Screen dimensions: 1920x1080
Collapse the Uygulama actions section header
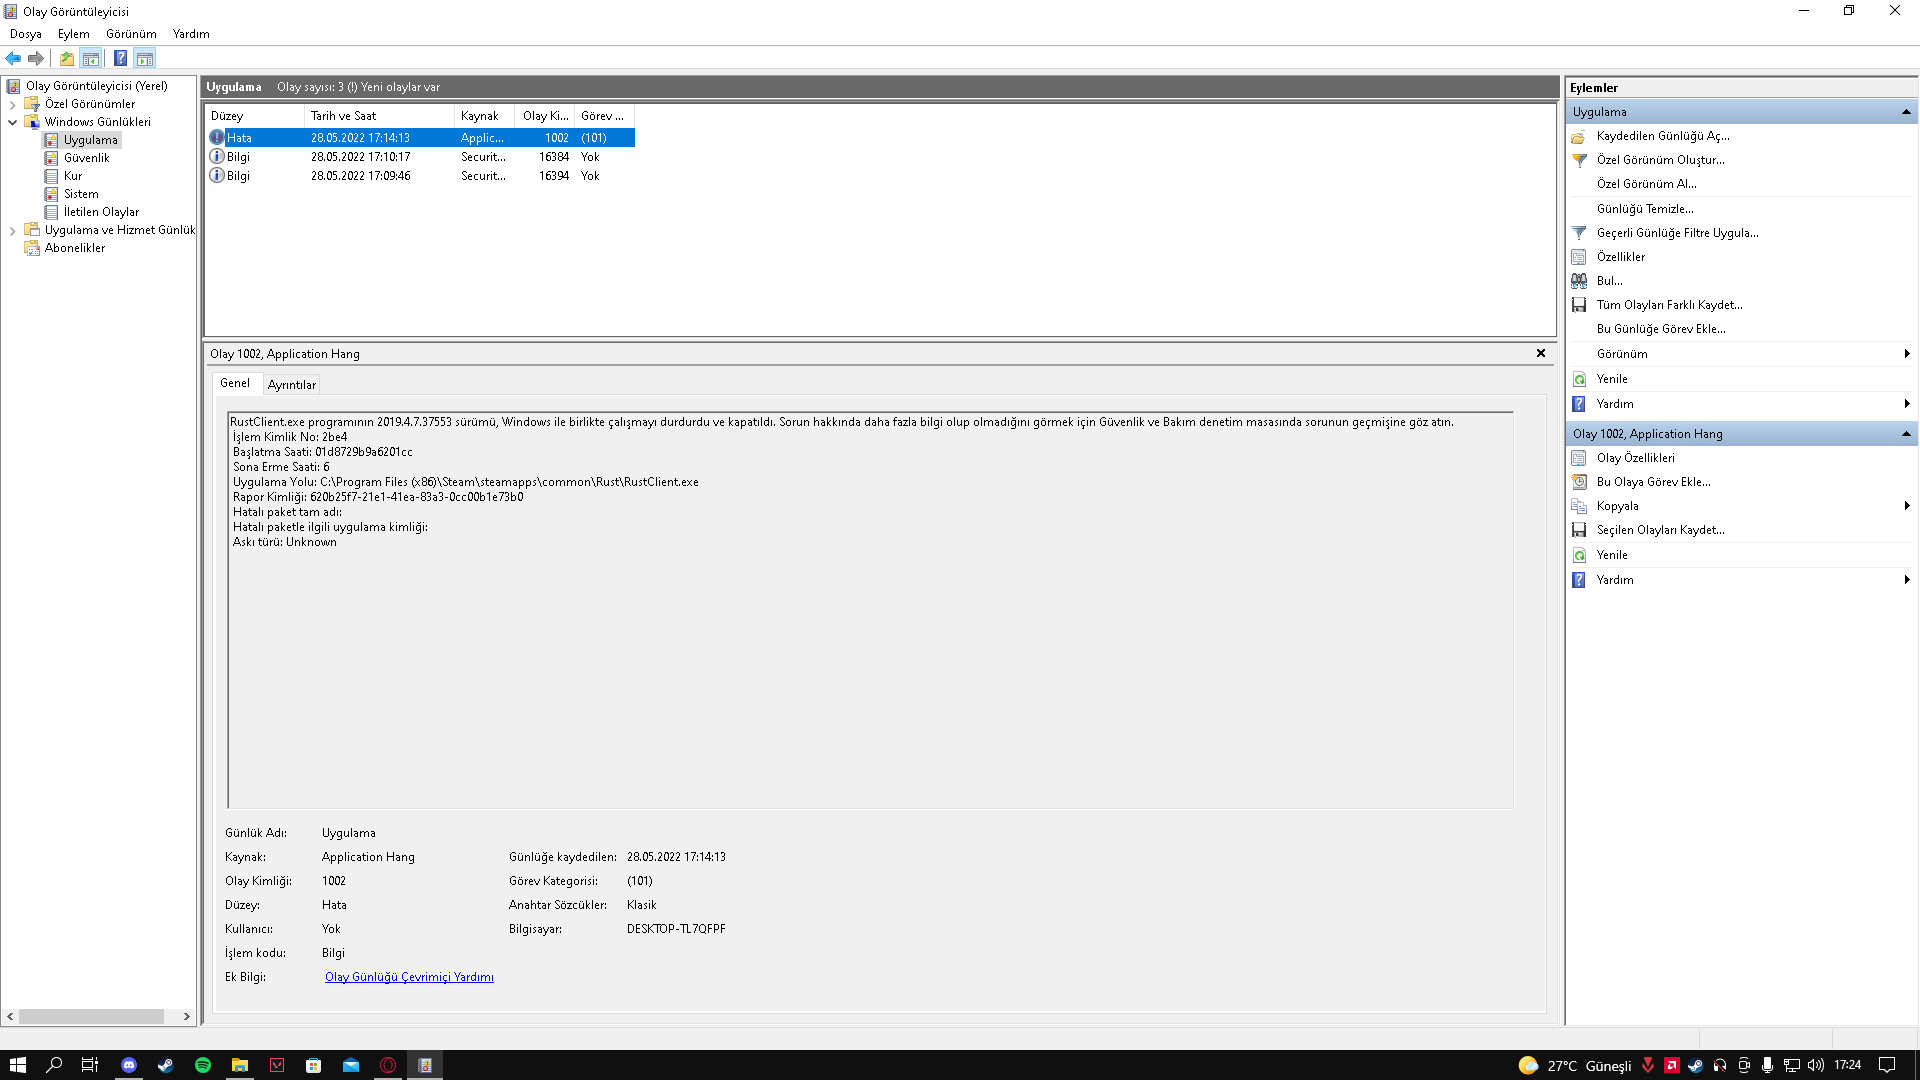point(1906,112)
